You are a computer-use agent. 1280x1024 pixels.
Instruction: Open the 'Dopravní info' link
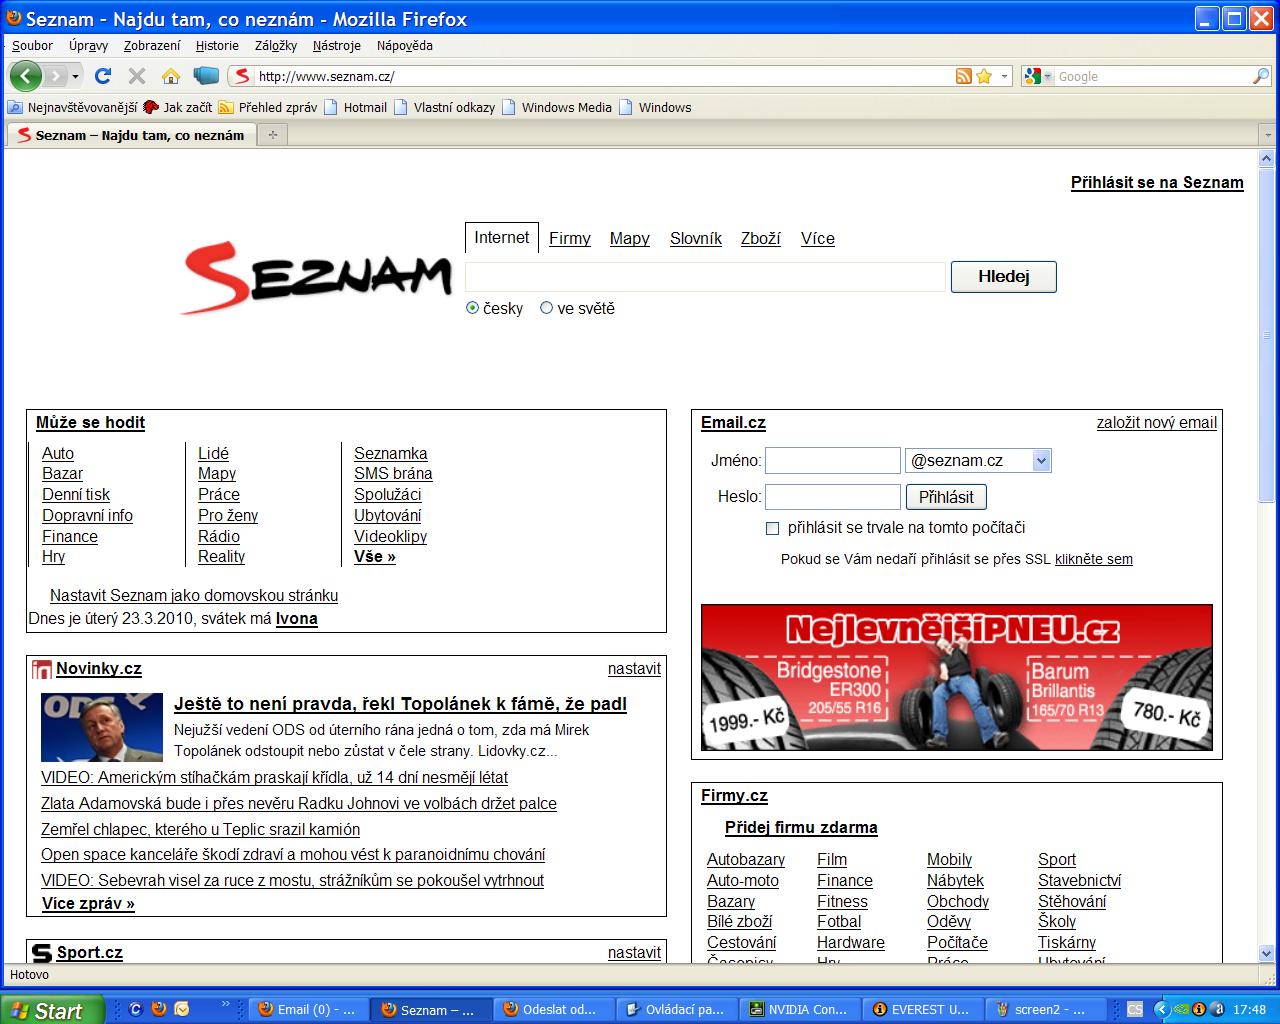coord(87,515)
